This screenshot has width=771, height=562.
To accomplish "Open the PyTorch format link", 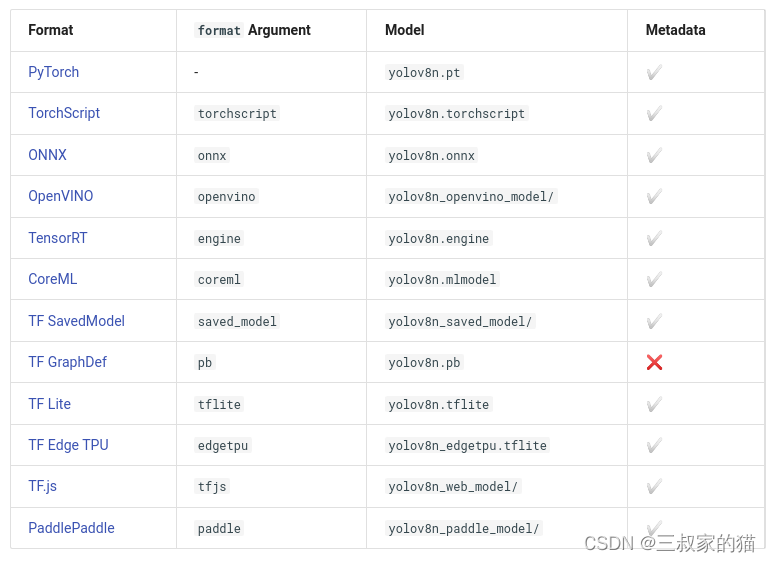I will (53, 72).
